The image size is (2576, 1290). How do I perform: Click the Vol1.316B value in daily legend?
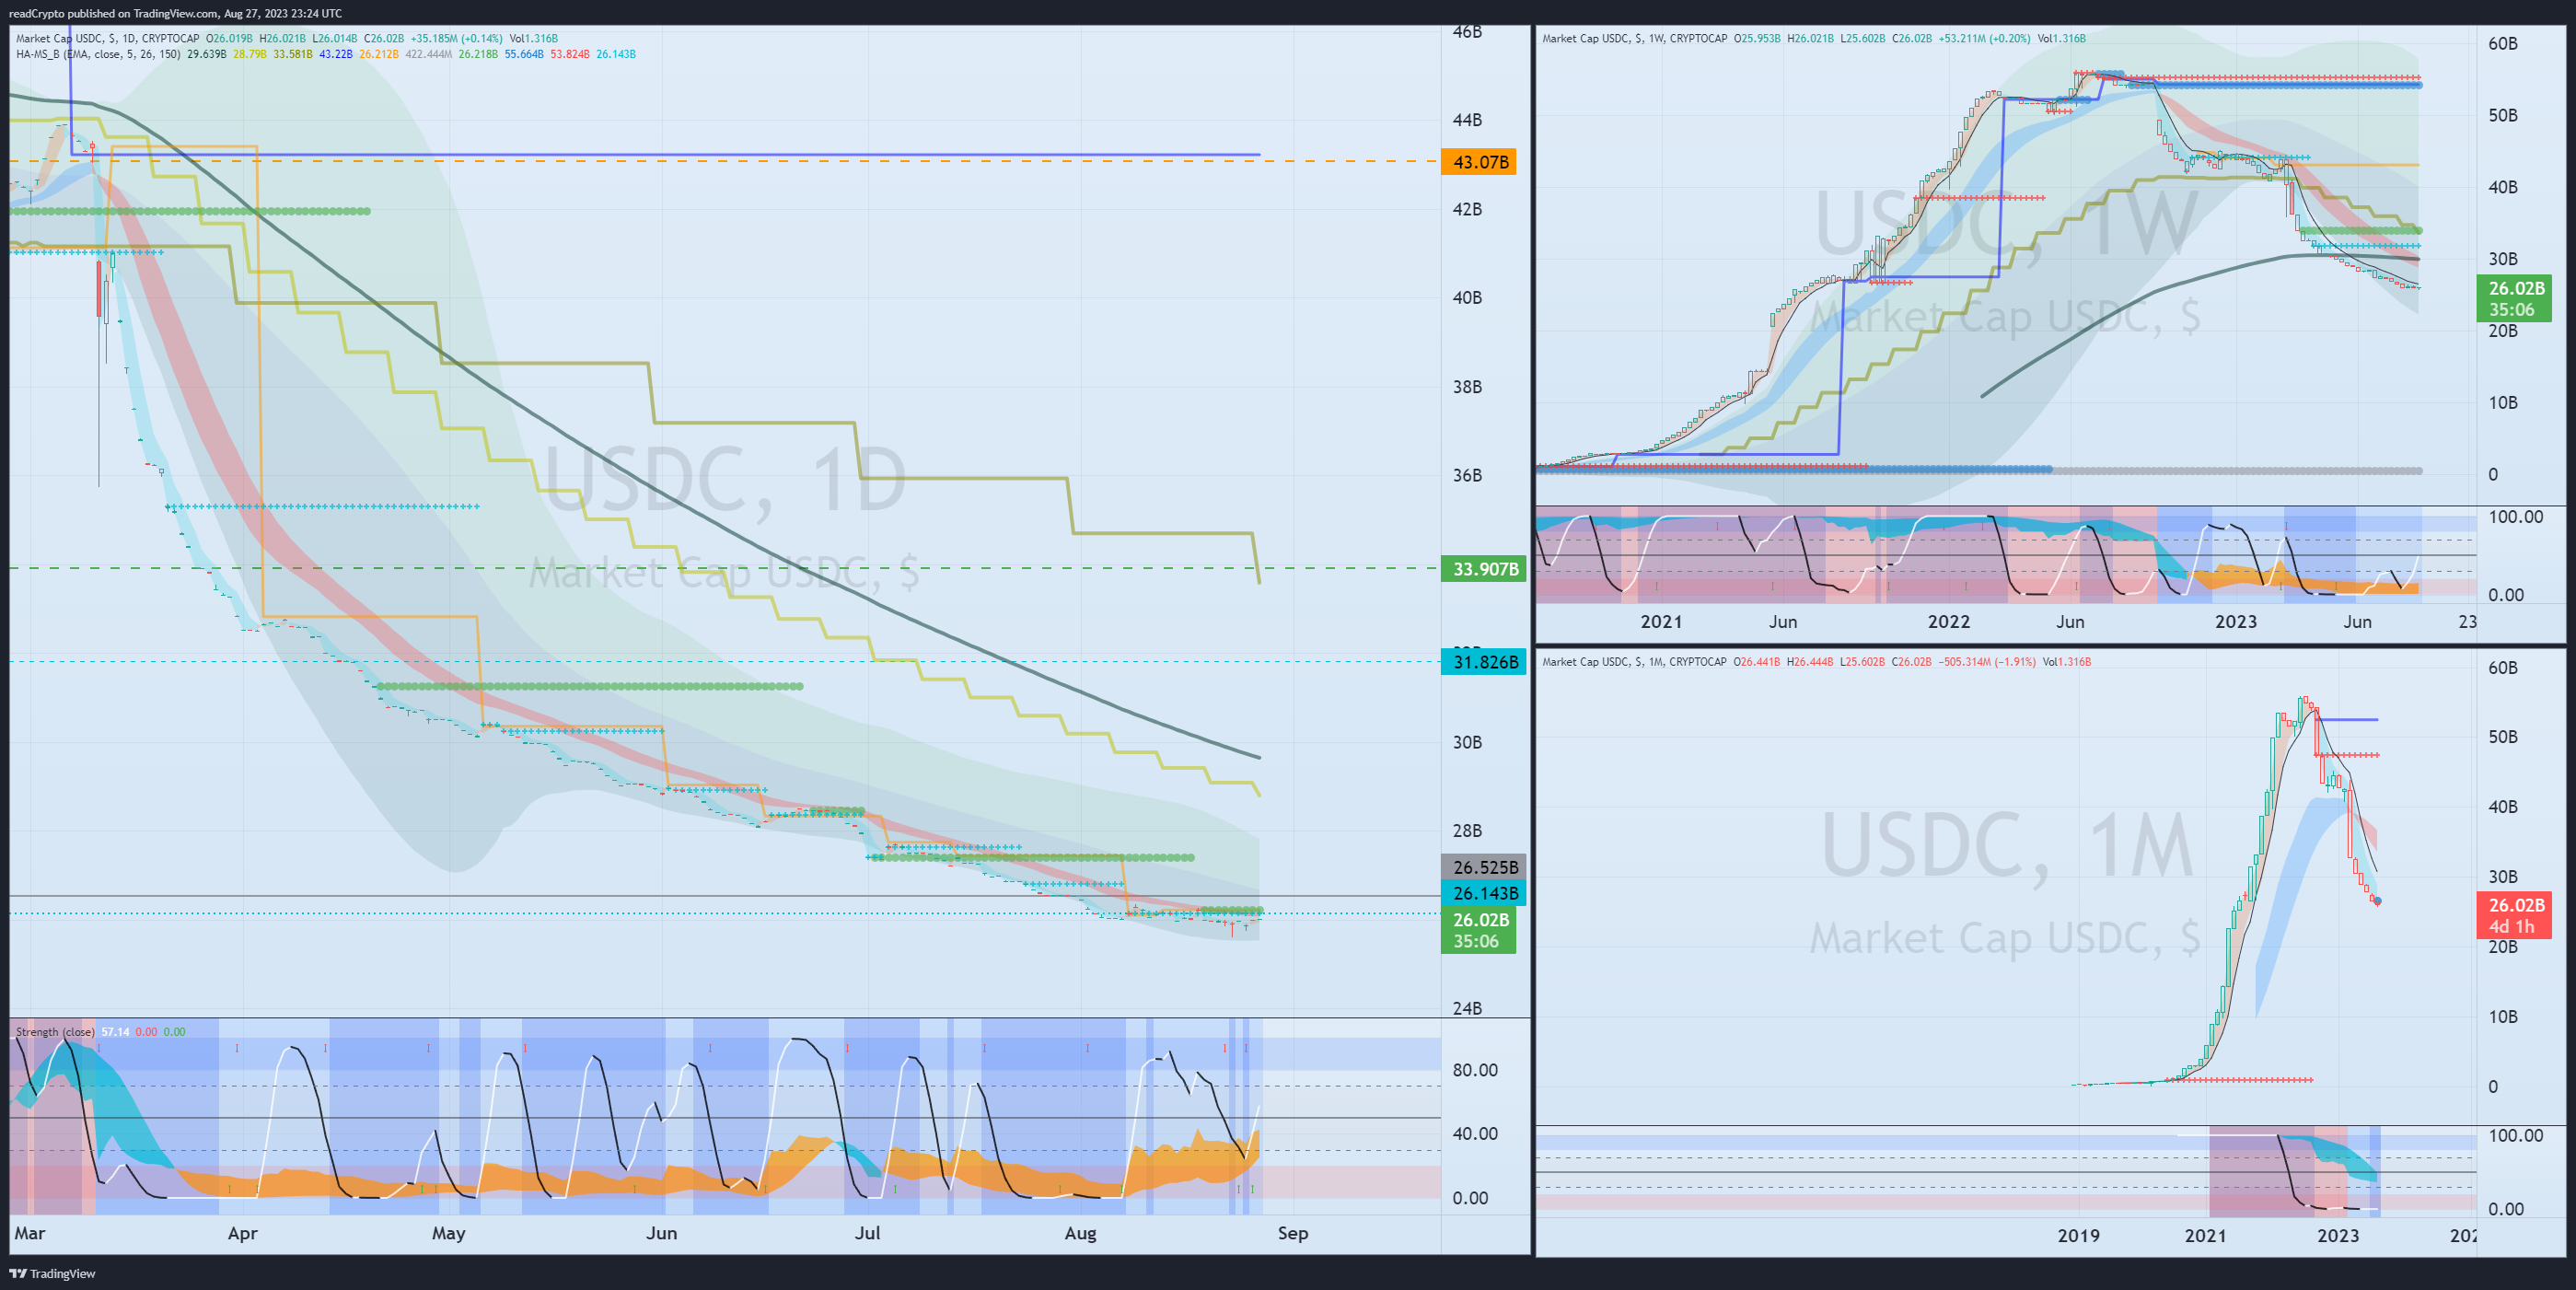pos(534,38)
